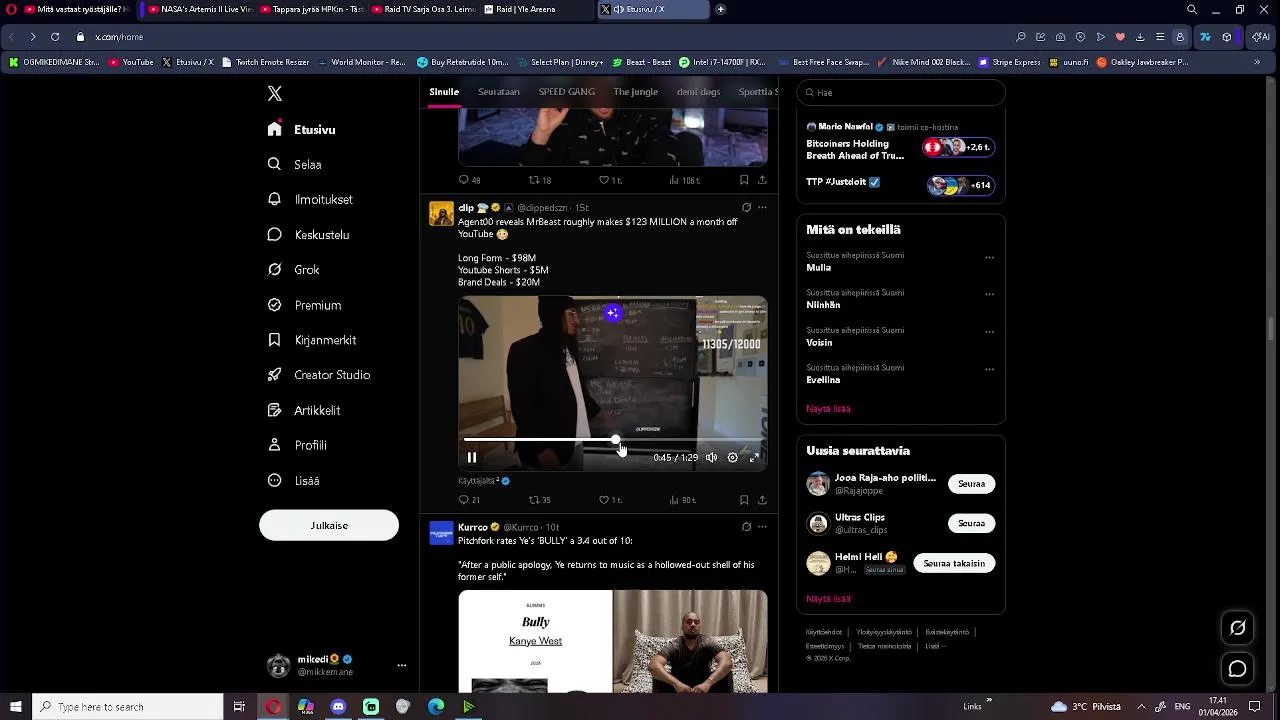
Task: Open Premium from sidebar
Action: (x=304, y=305)
